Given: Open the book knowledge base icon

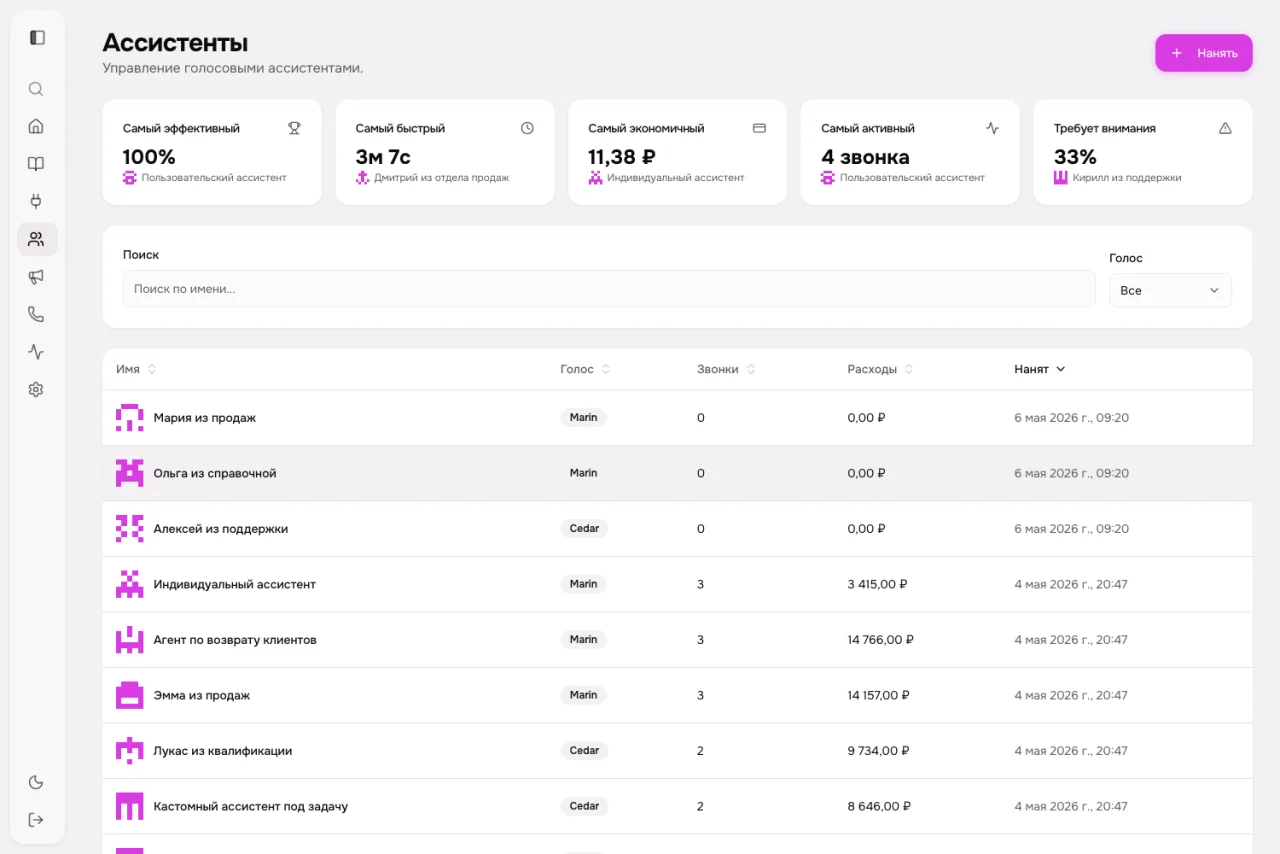Looking at the screenshot, I should [x=36, y=164].
